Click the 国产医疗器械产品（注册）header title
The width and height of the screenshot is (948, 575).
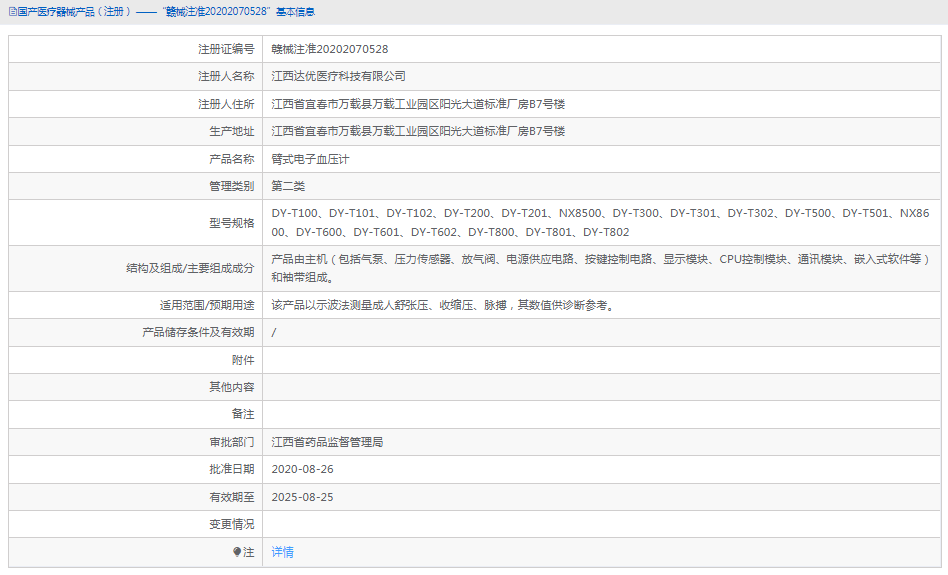click(x=74, y=11)
